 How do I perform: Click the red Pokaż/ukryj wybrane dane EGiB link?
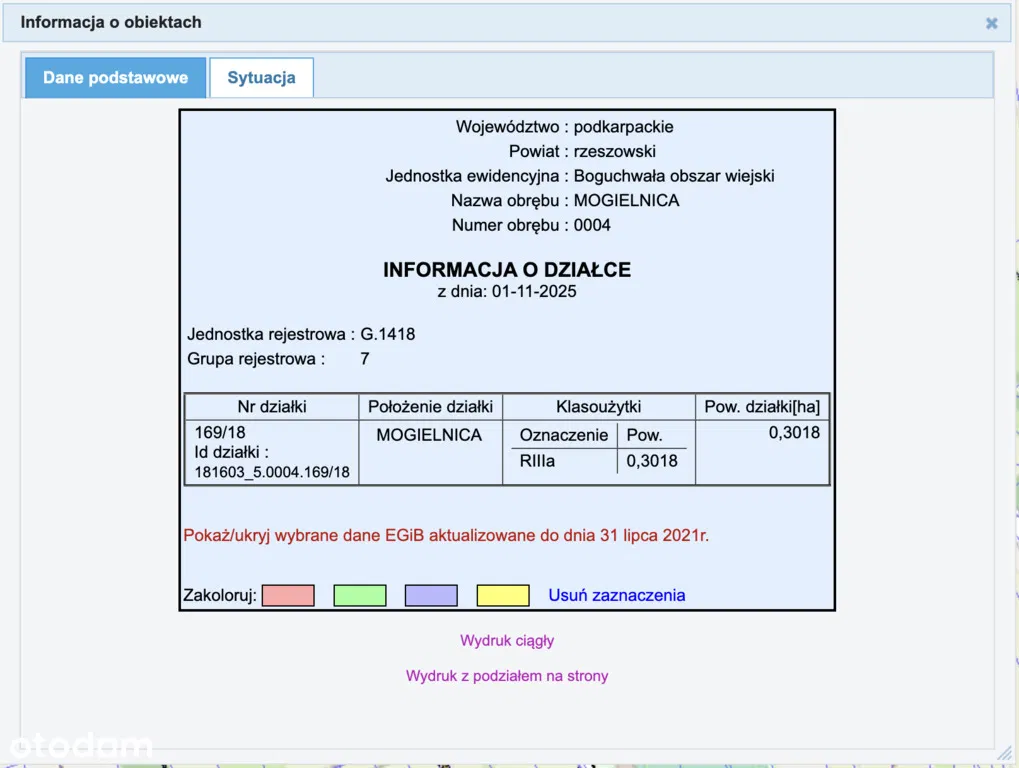[x=446, y=535]
